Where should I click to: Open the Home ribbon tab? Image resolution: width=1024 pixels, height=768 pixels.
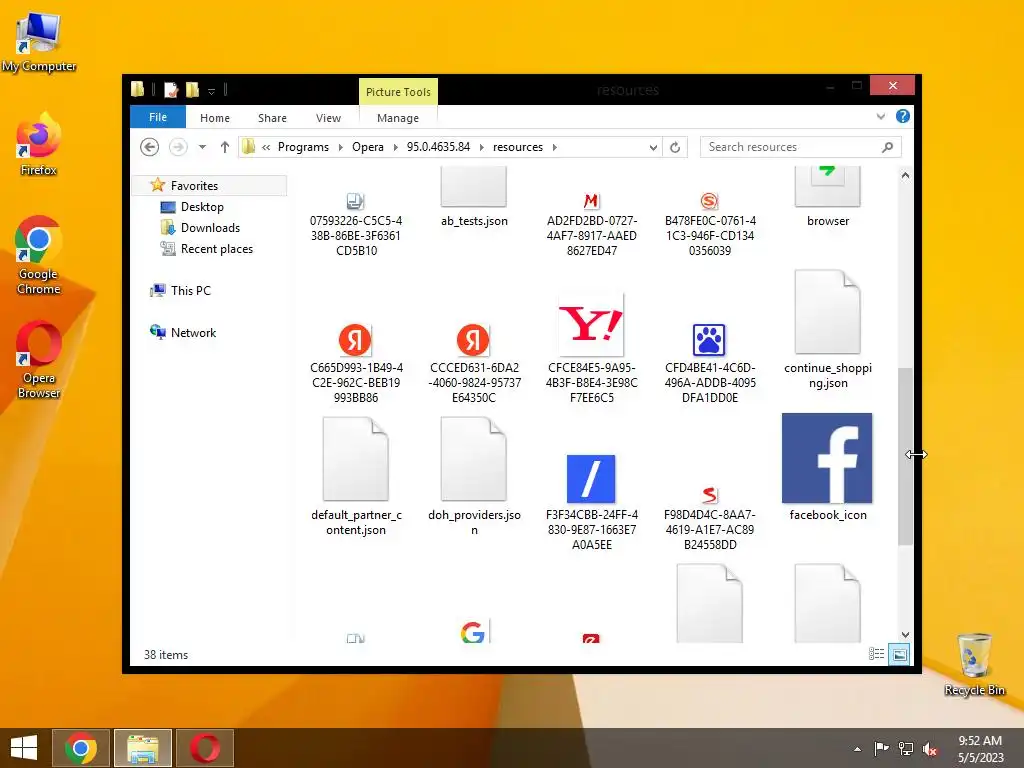point(215,118)
